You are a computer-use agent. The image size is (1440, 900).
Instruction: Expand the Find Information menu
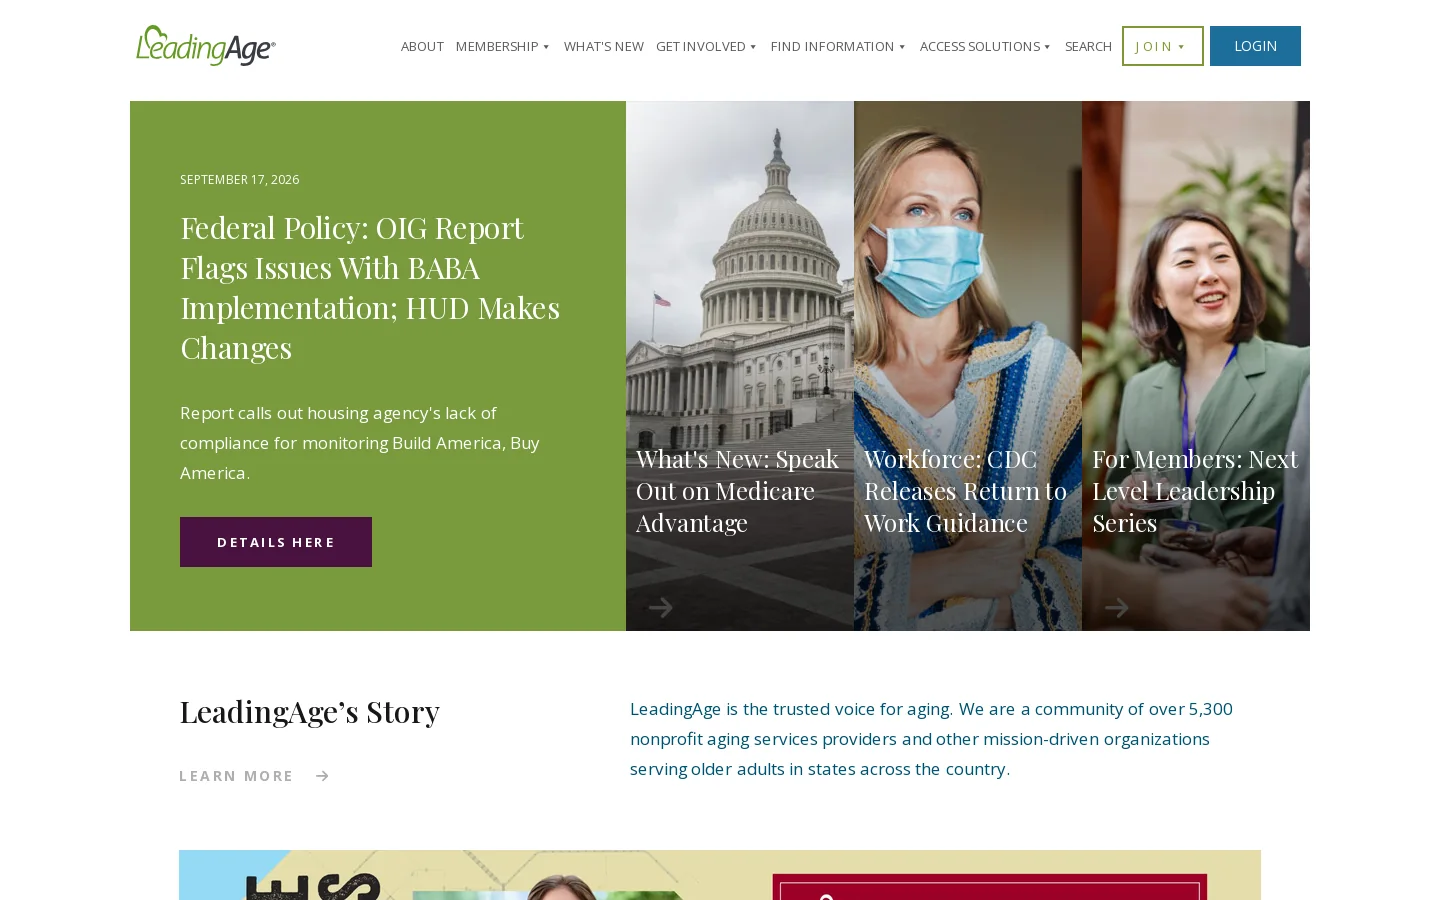tap(838, 46)
